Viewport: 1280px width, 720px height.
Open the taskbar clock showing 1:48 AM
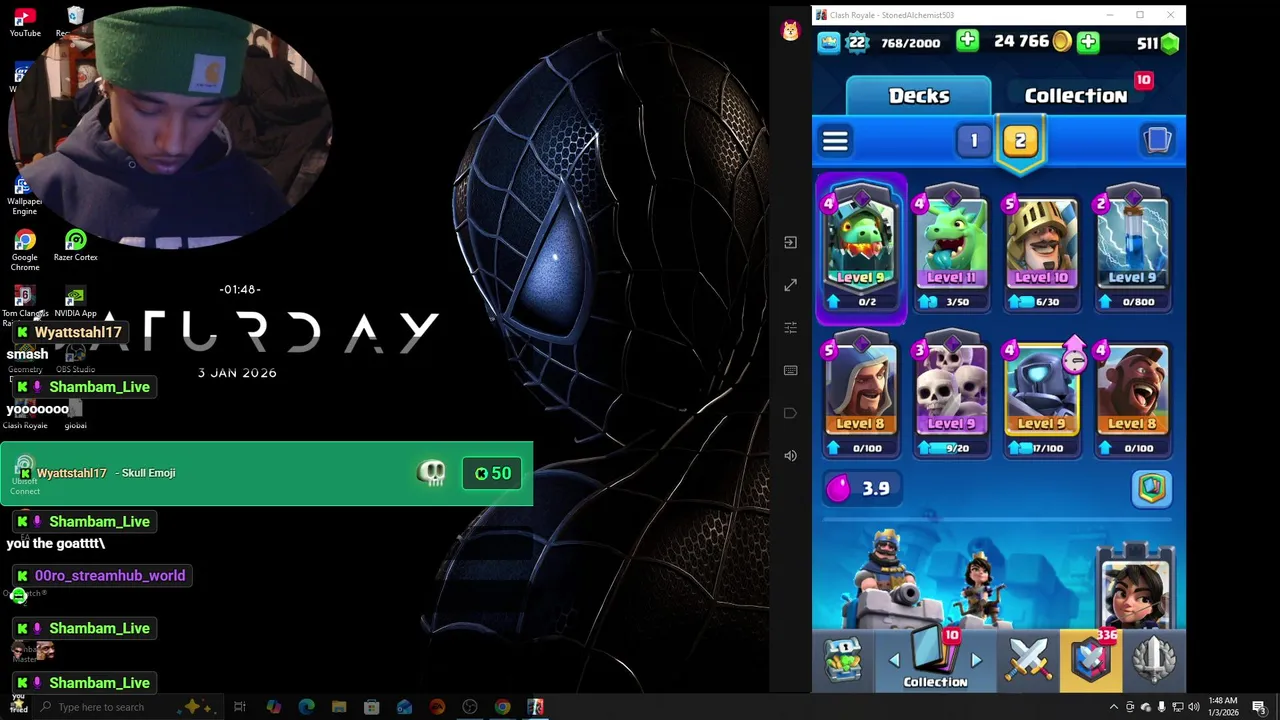[1223, 707]
